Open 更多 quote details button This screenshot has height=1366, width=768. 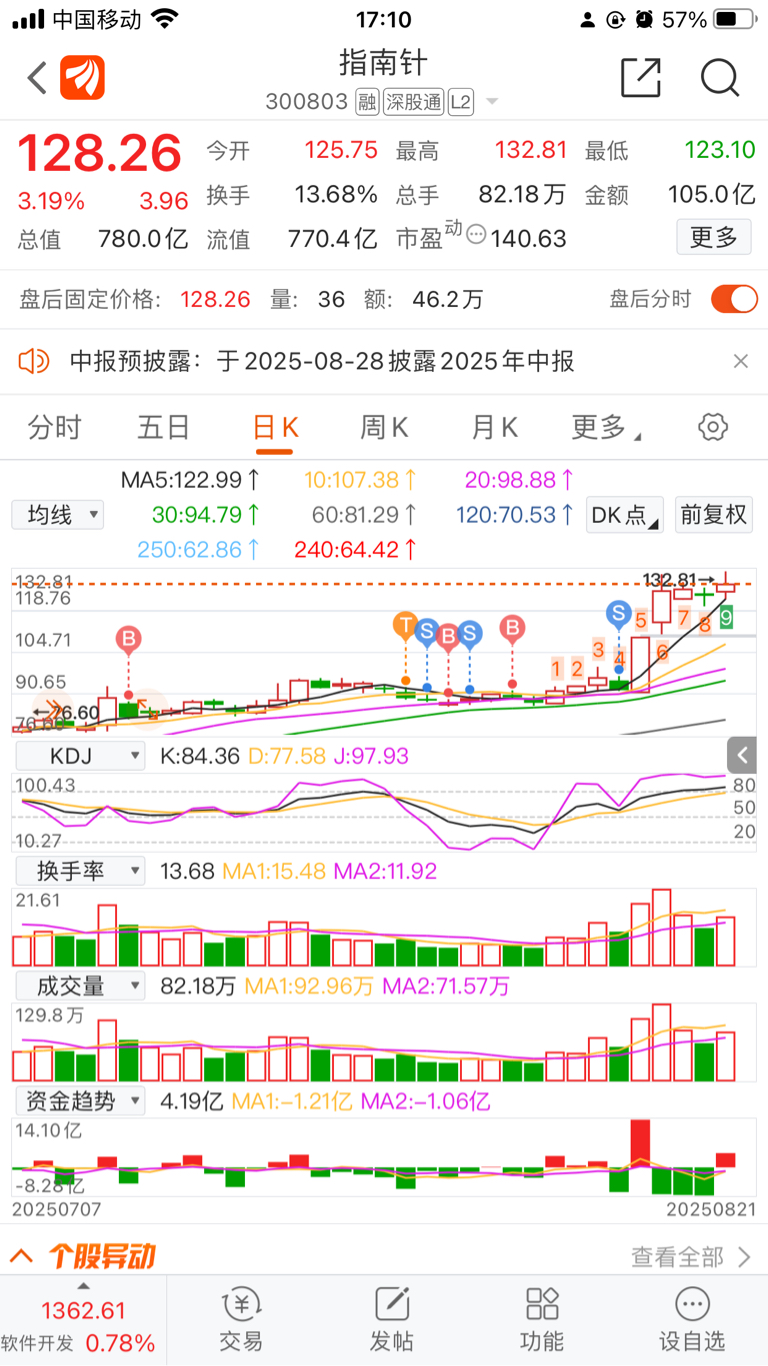(714, 237)
